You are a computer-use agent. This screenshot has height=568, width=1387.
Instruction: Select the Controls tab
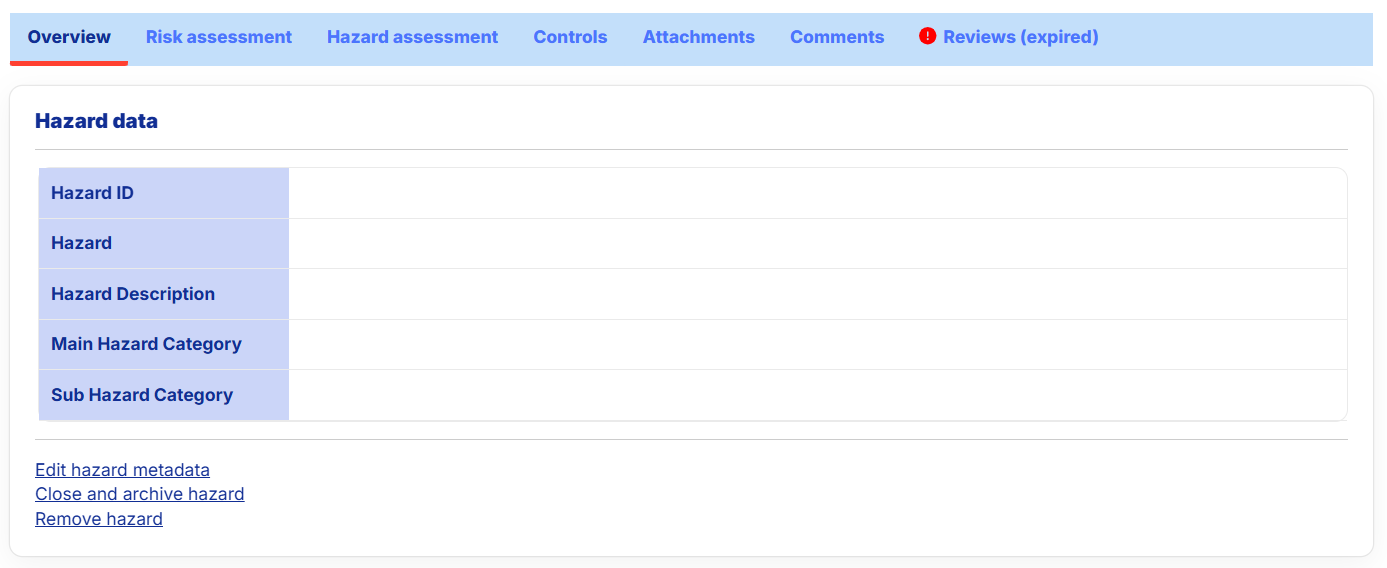tap(570, 37)
